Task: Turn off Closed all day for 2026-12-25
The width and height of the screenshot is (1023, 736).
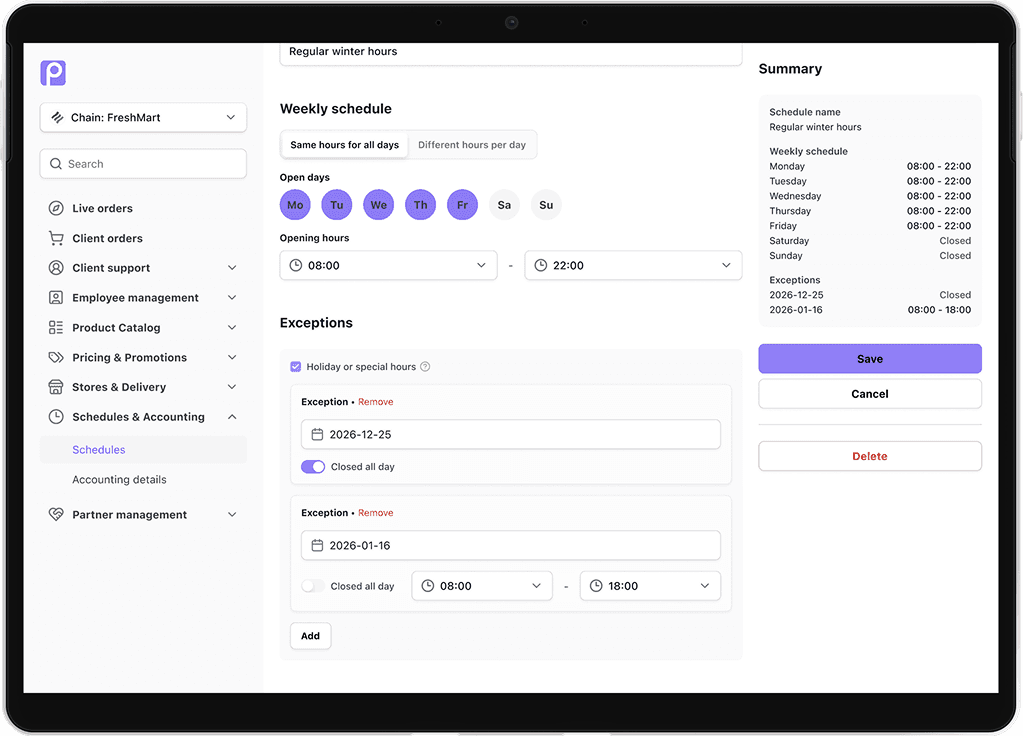Action: 313,467
